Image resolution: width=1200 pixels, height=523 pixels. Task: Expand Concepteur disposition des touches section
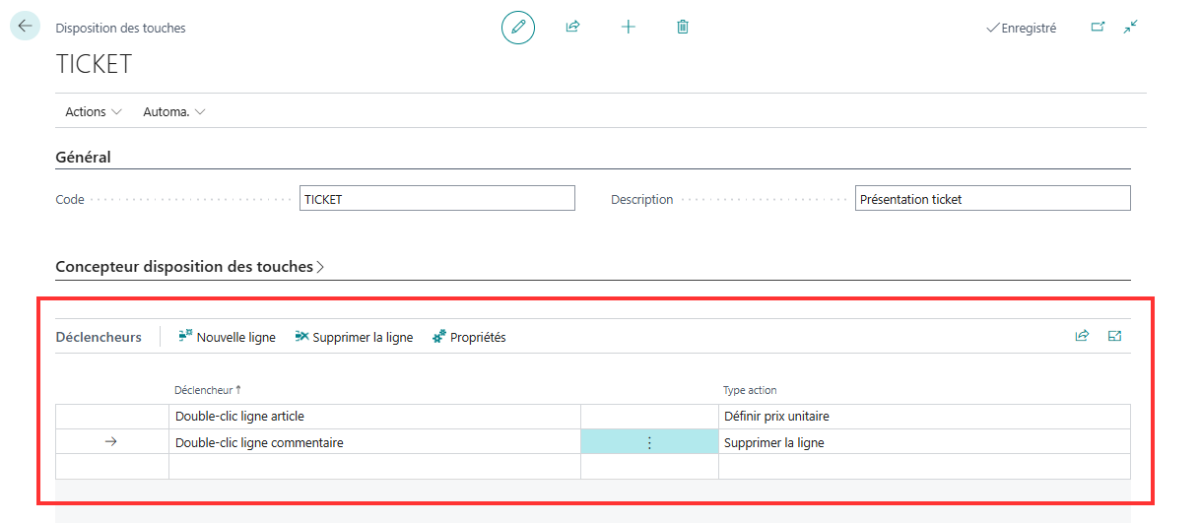[x=190, y=267]
